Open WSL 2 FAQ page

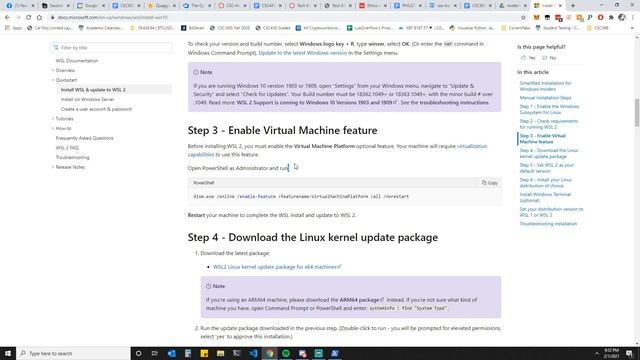click(67, 148)
